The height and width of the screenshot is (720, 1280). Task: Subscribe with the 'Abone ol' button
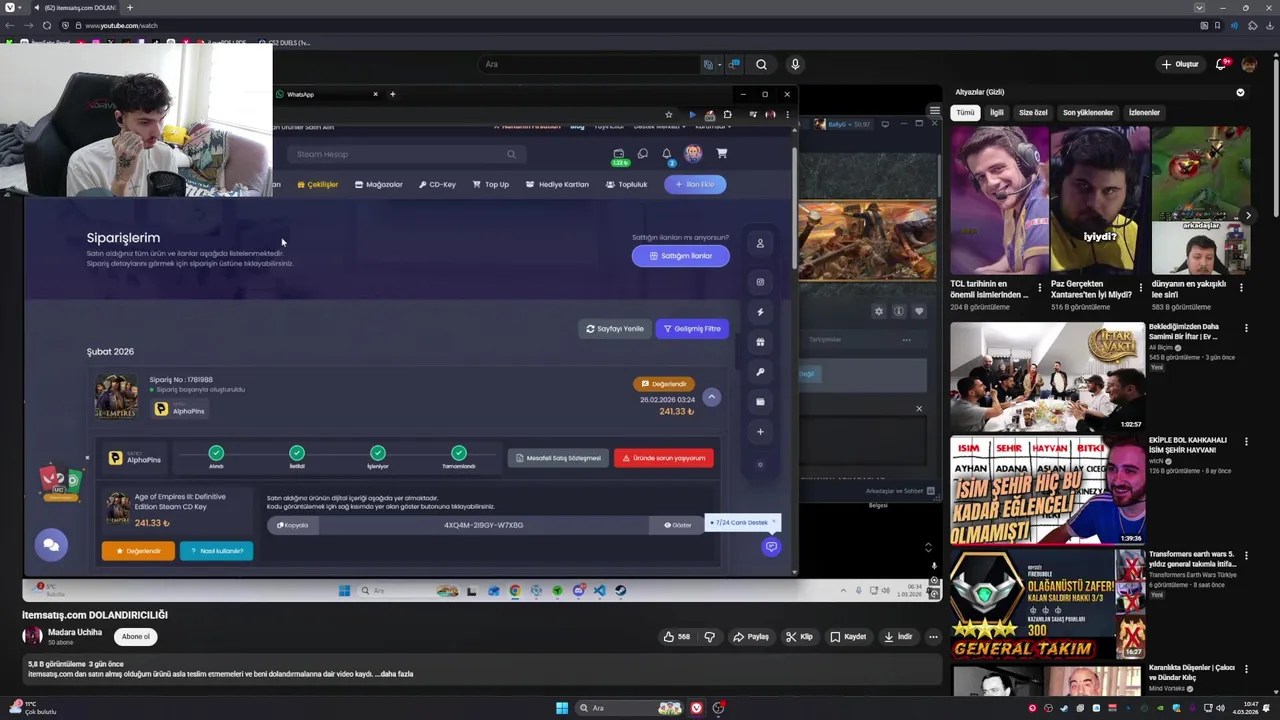[x=136, y=637]
